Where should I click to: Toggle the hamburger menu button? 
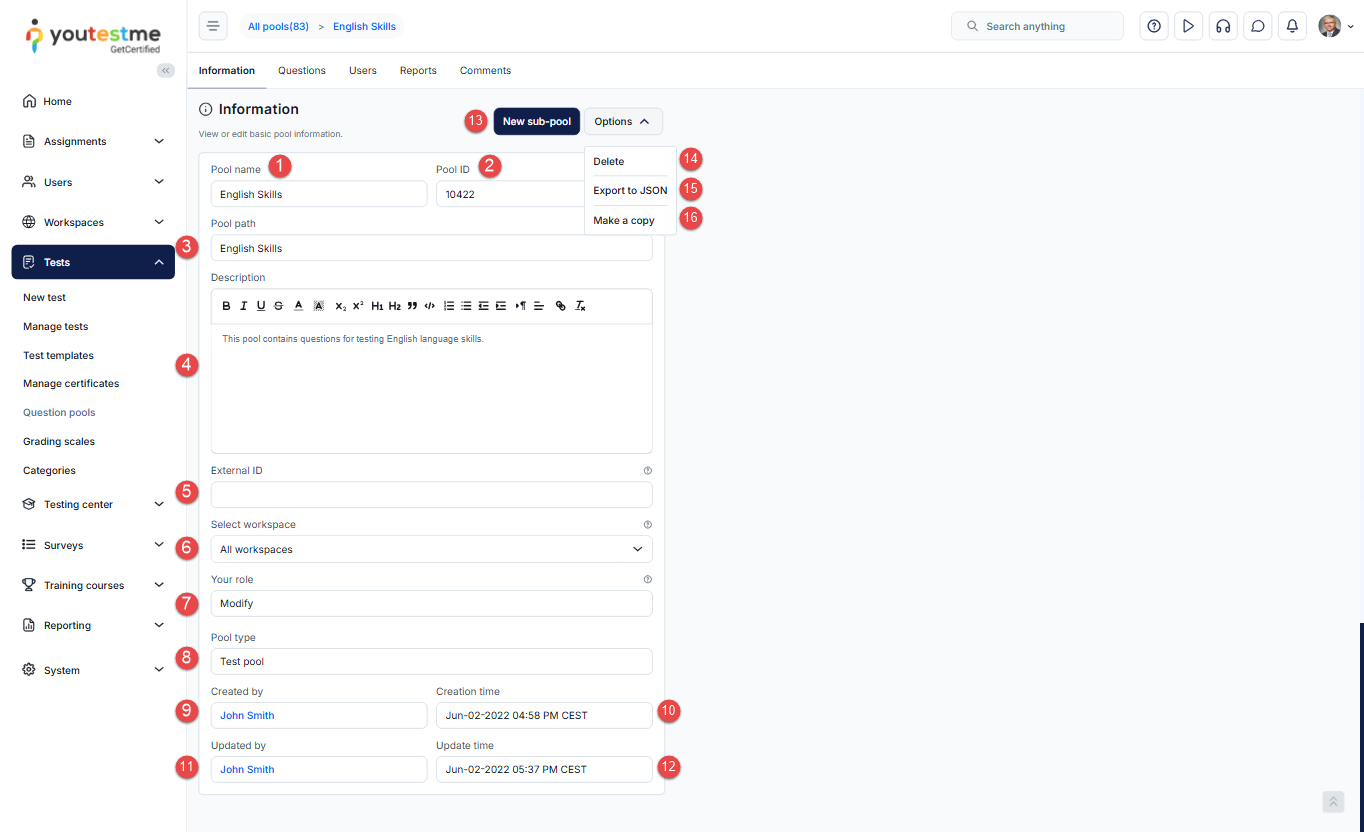pyautogui.click(x=213, y=26)
